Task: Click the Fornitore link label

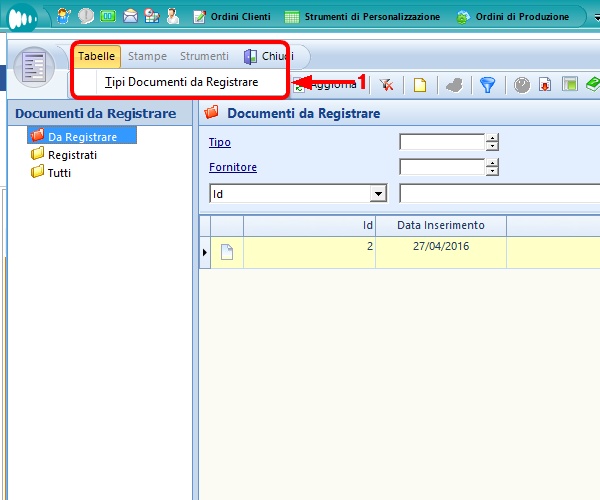Action: click(232, 167)
